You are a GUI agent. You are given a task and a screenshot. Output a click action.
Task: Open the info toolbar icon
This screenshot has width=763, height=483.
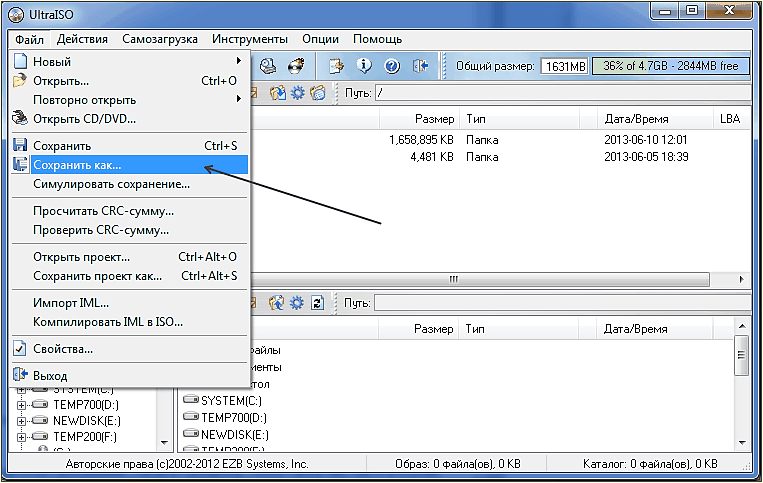click(363, 66)
